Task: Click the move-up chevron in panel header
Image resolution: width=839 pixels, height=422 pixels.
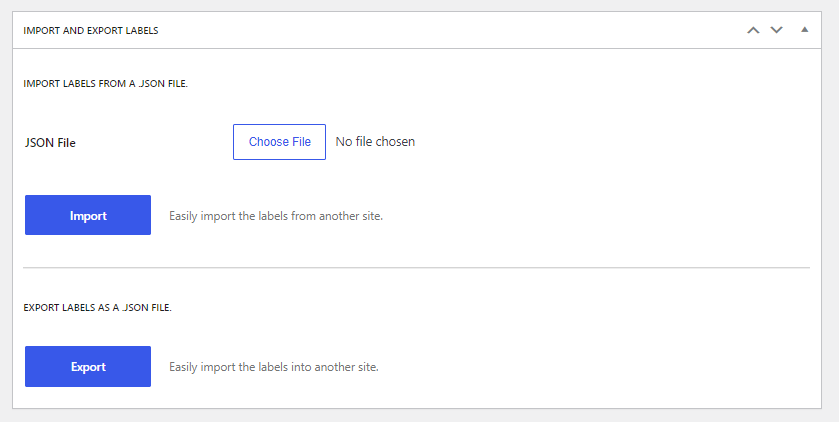Action: click(753, 30)
